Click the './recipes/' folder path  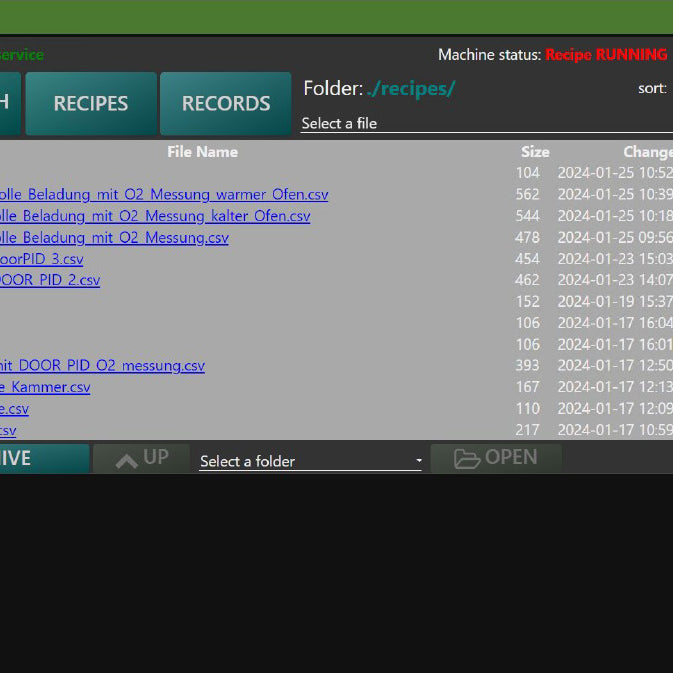click(x=411, y=89)
